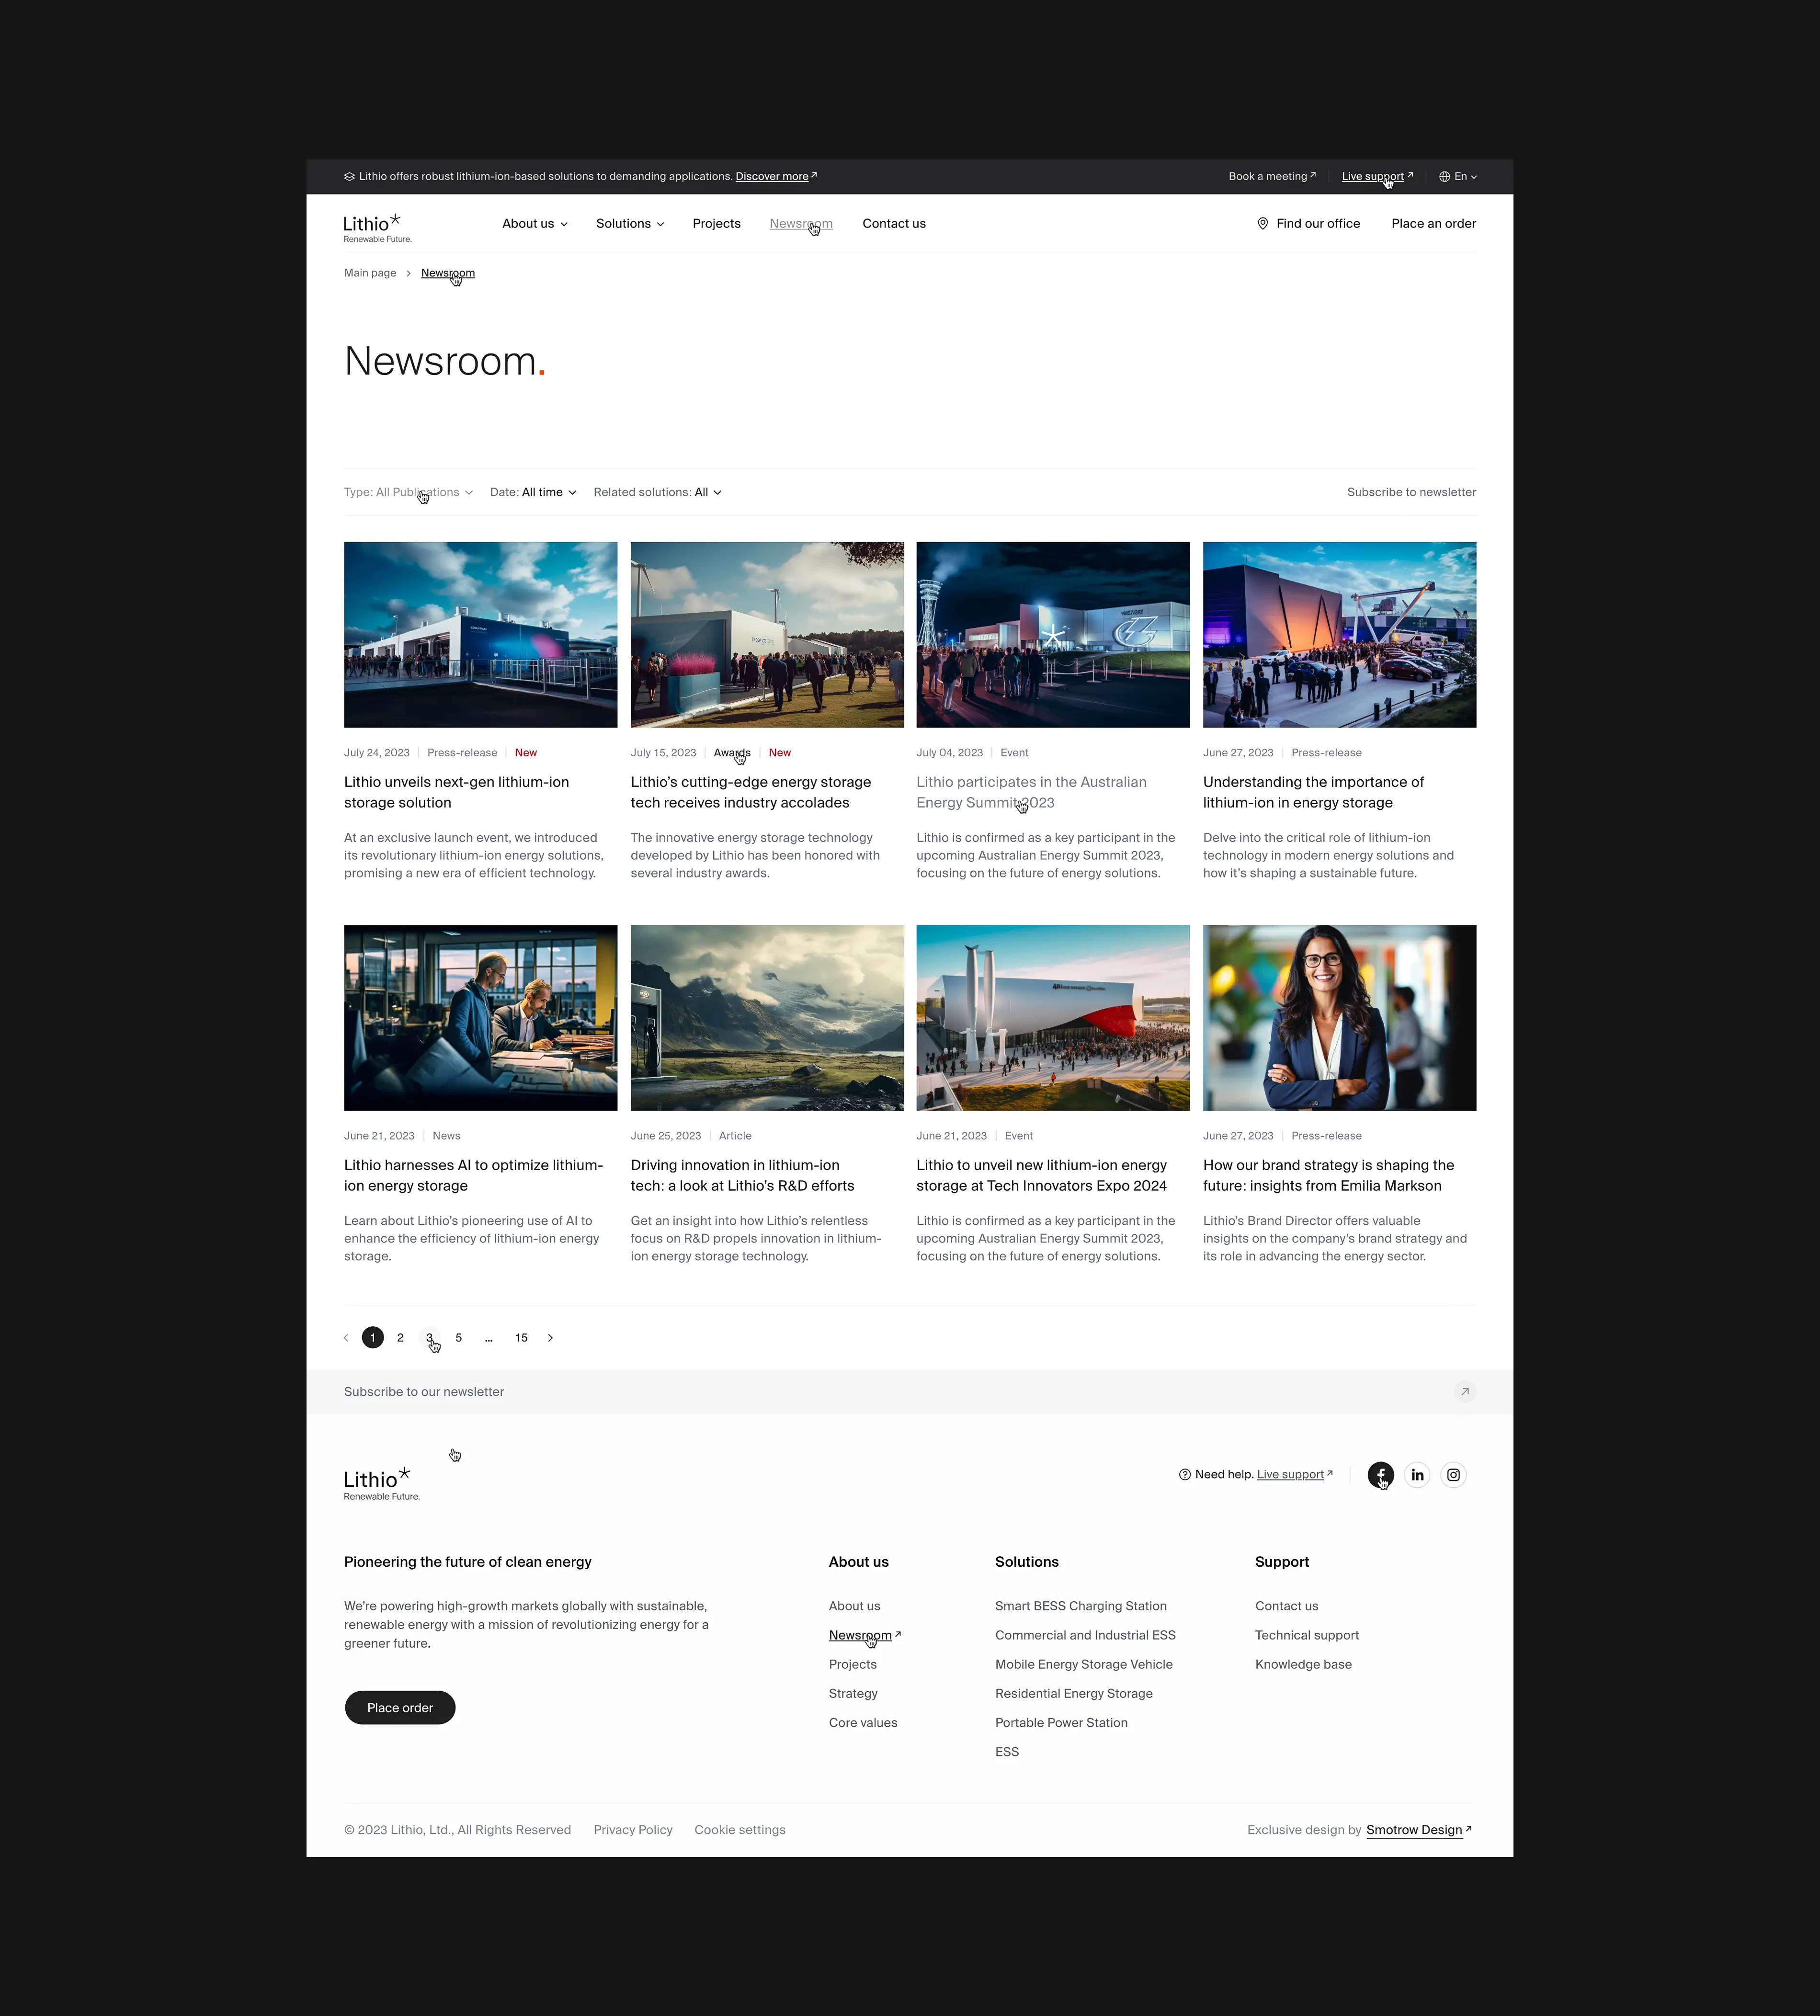Open Contact us from the navigation bar
This screenshot has width=1820, height=2016.
tap(893, 223)
